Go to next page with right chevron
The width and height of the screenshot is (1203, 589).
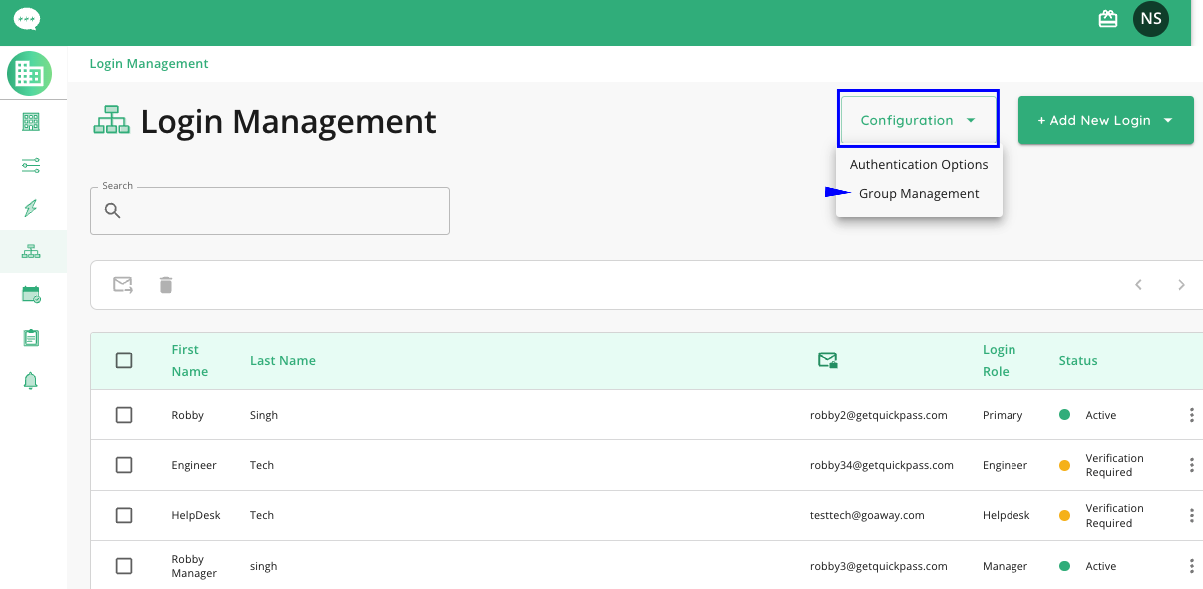click(1181, 285)
